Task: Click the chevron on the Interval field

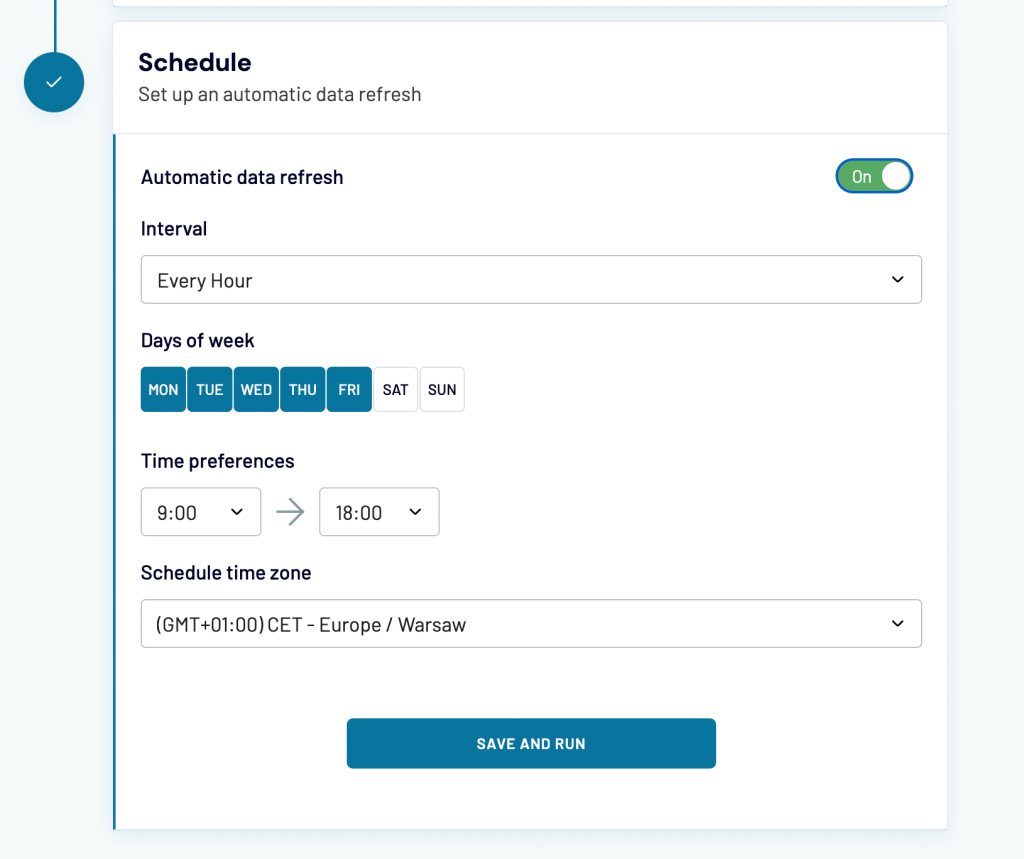Action: point(897,280)
